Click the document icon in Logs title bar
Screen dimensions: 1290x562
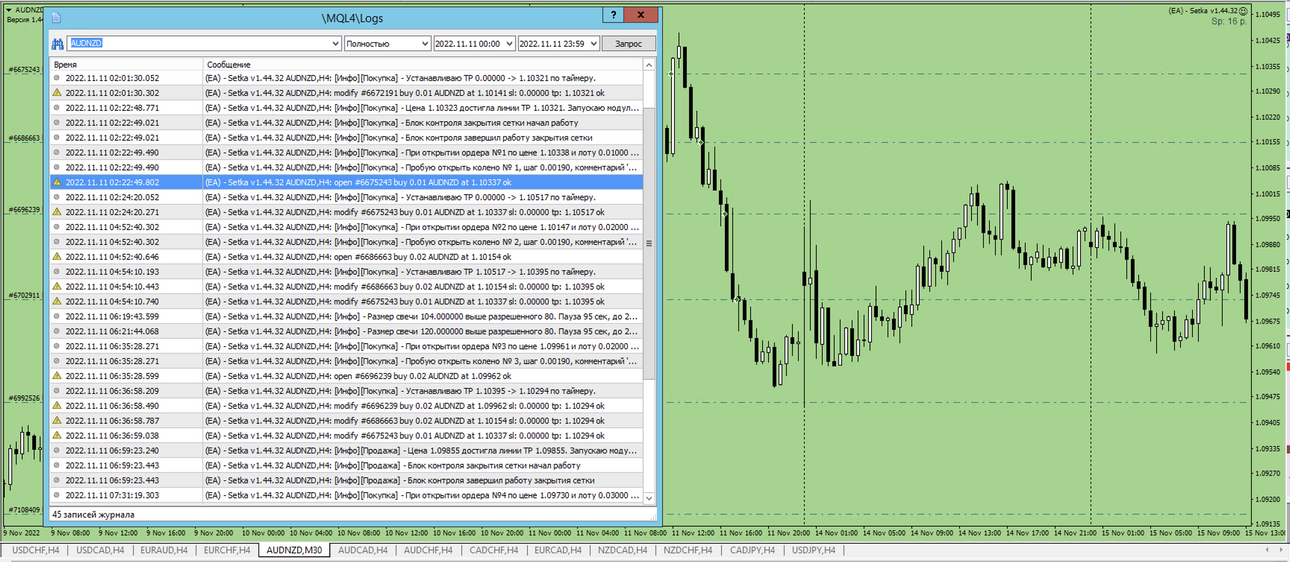coord(56,17)
